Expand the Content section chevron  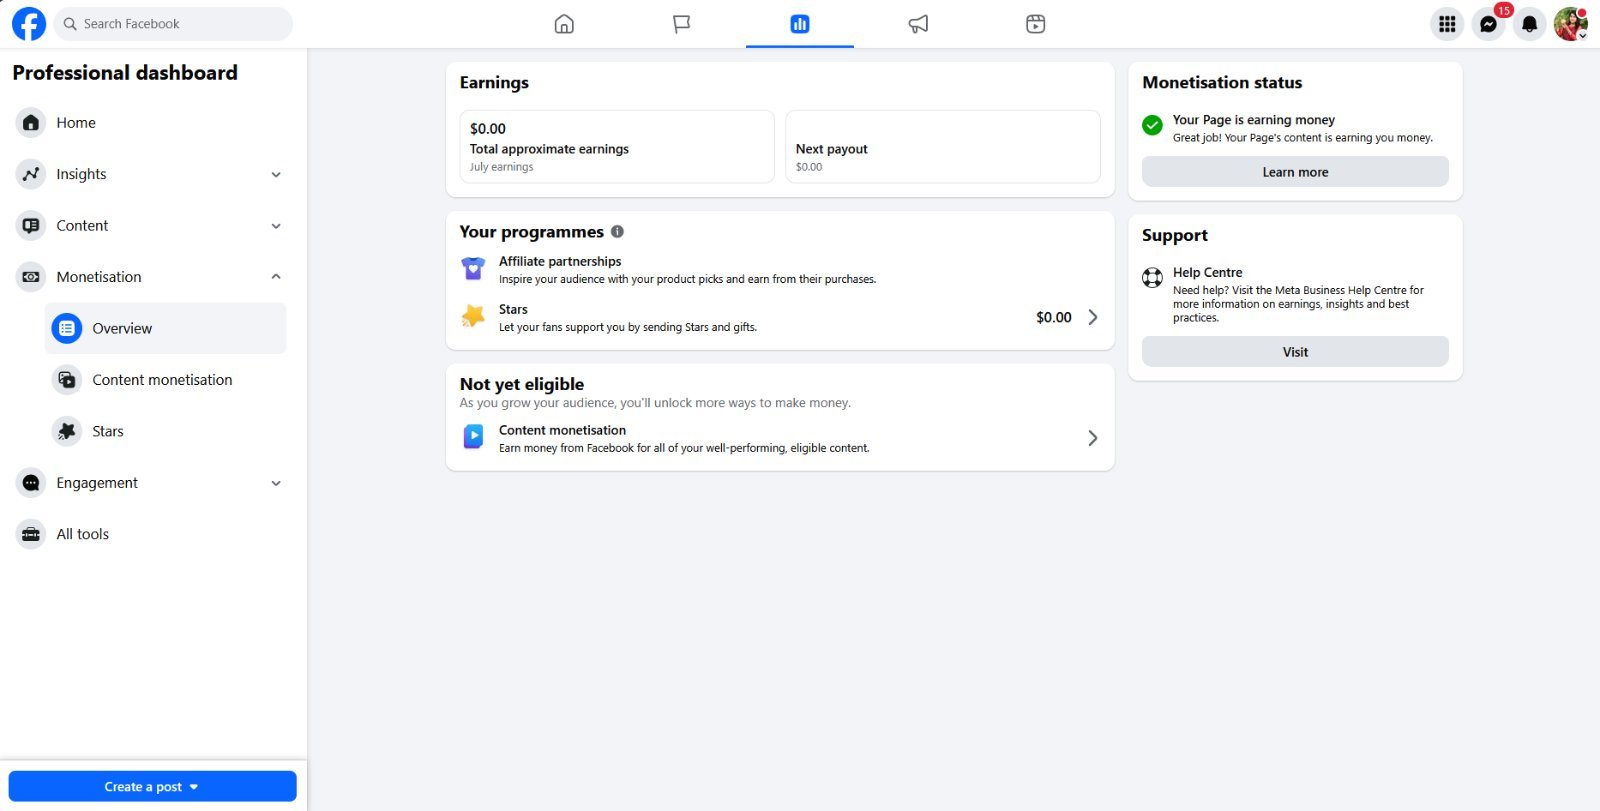276,226
